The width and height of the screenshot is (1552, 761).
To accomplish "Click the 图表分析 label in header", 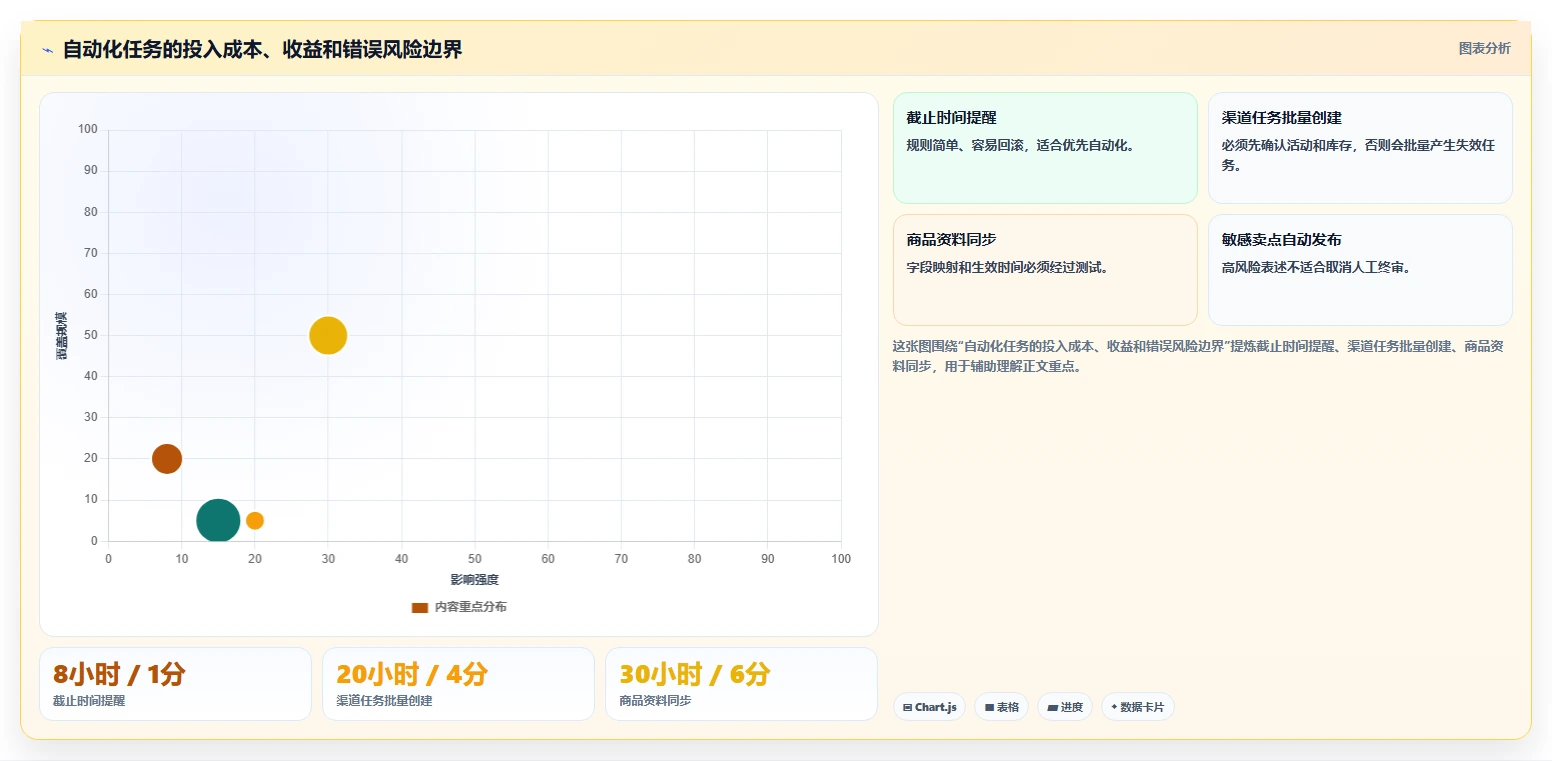I will pos(1484,48).
